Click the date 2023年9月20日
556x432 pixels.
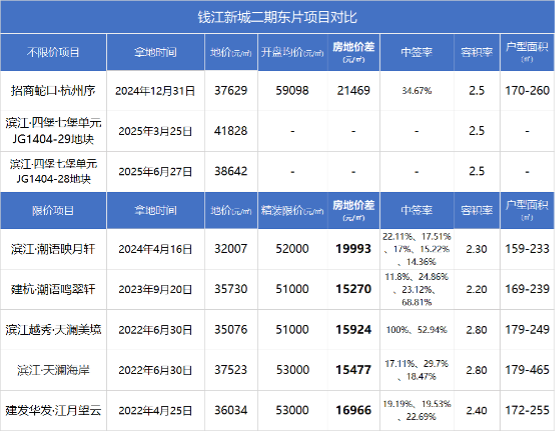point(155,290)
